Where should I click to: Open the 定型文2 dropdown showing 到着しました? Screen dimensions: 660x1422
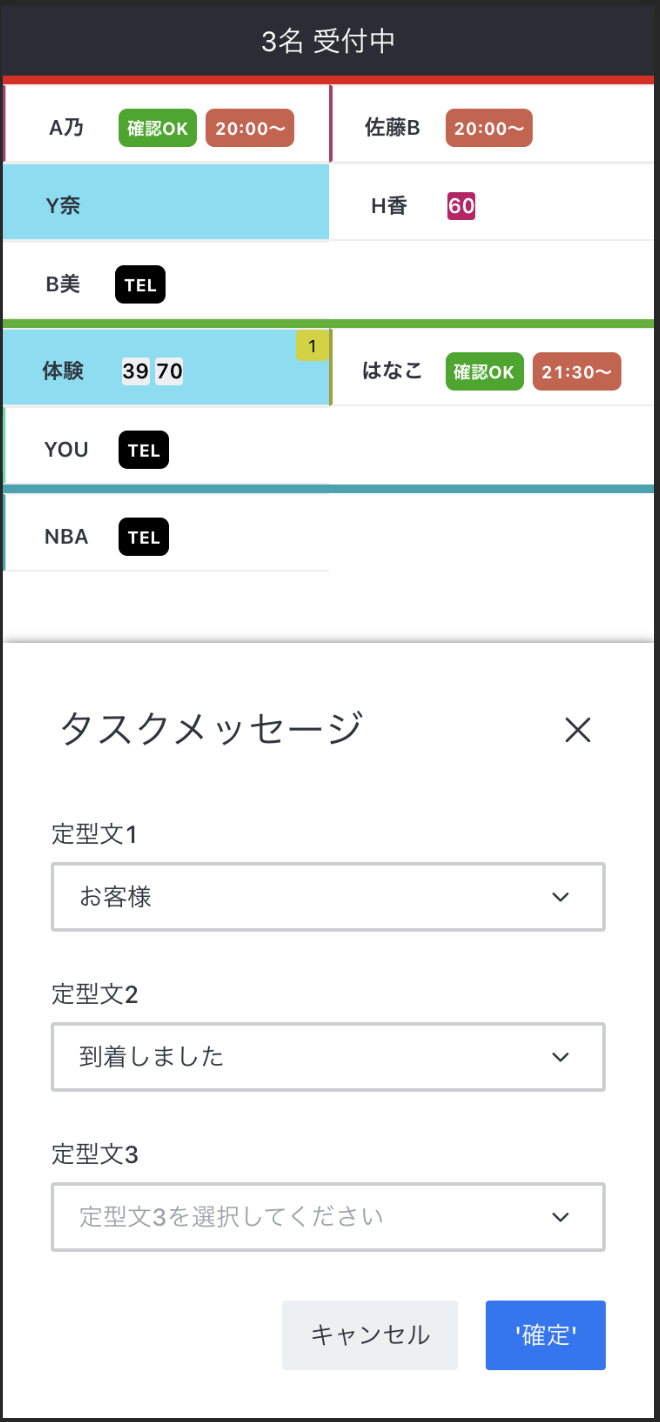(x=328, y=1057)
